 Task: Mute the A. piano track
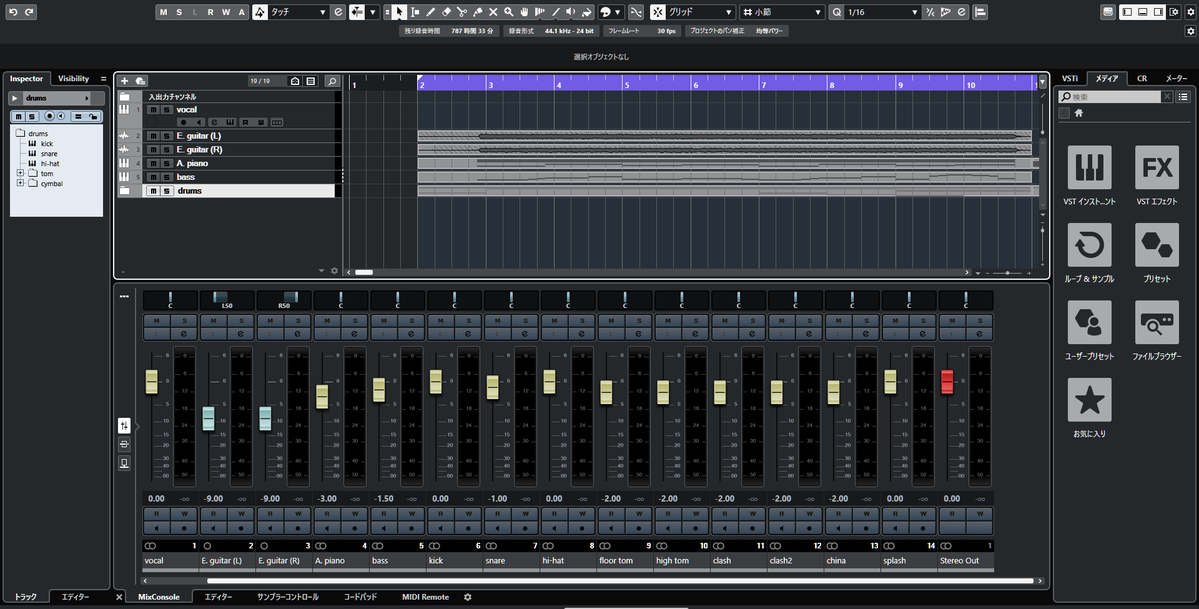click(153, 164)
